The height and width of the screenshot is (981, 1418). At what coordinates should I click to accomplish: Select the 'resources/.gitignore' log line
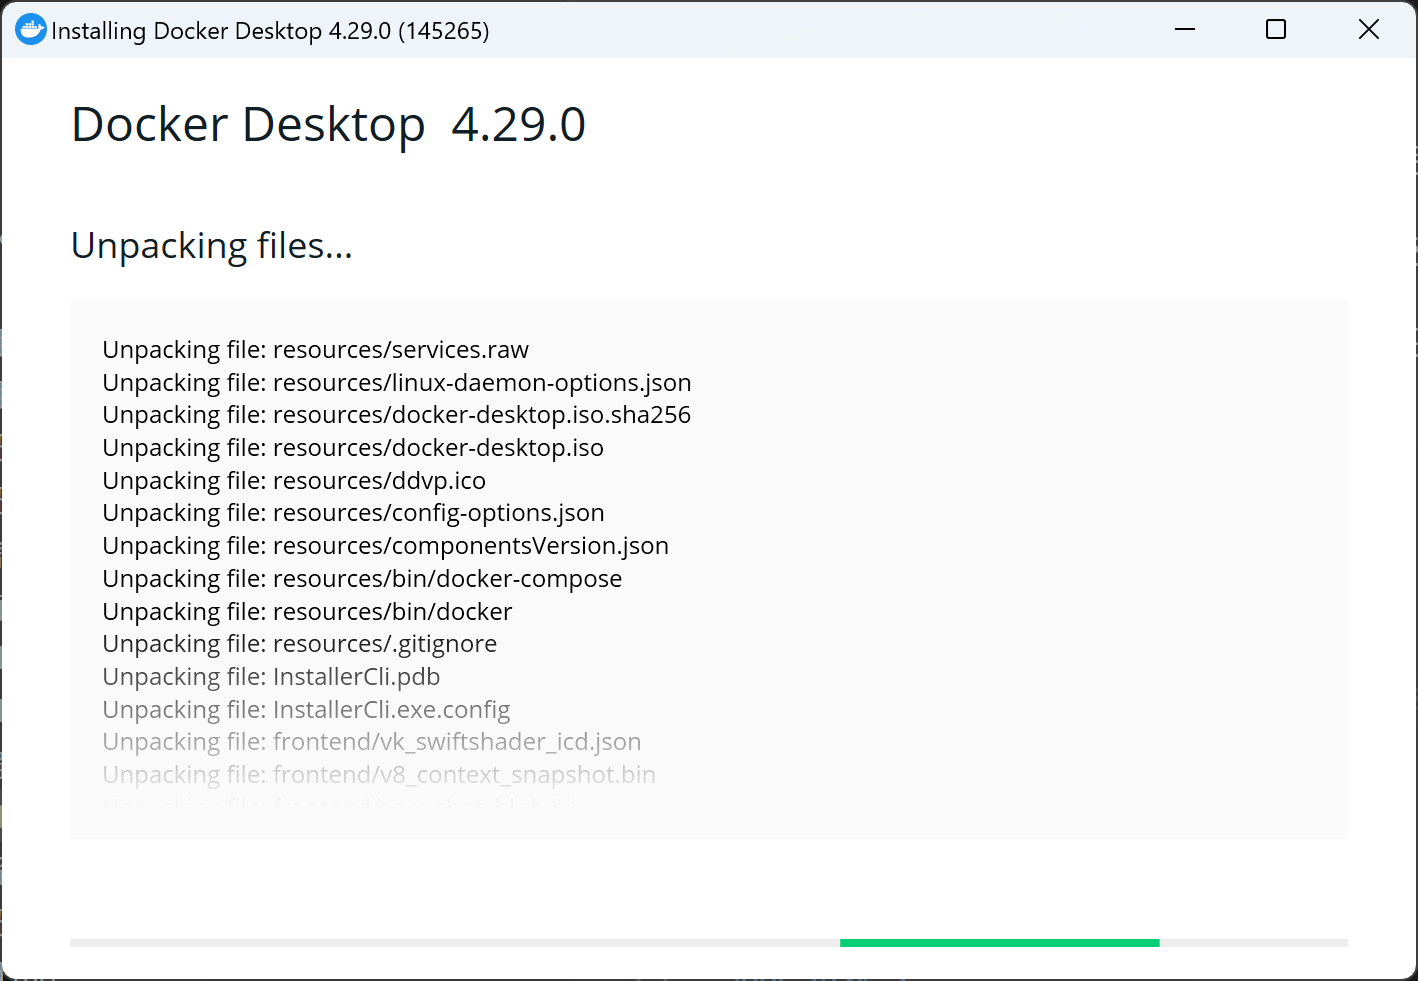pos(299,644)
